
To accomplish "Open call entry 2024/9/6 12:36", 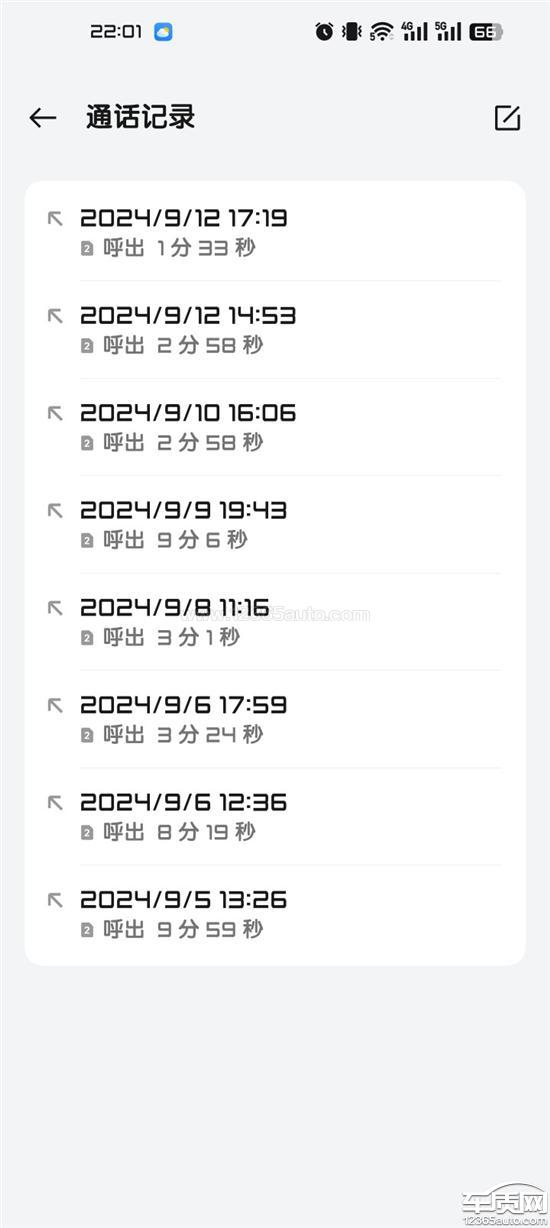I will click(x=275, y=816).
